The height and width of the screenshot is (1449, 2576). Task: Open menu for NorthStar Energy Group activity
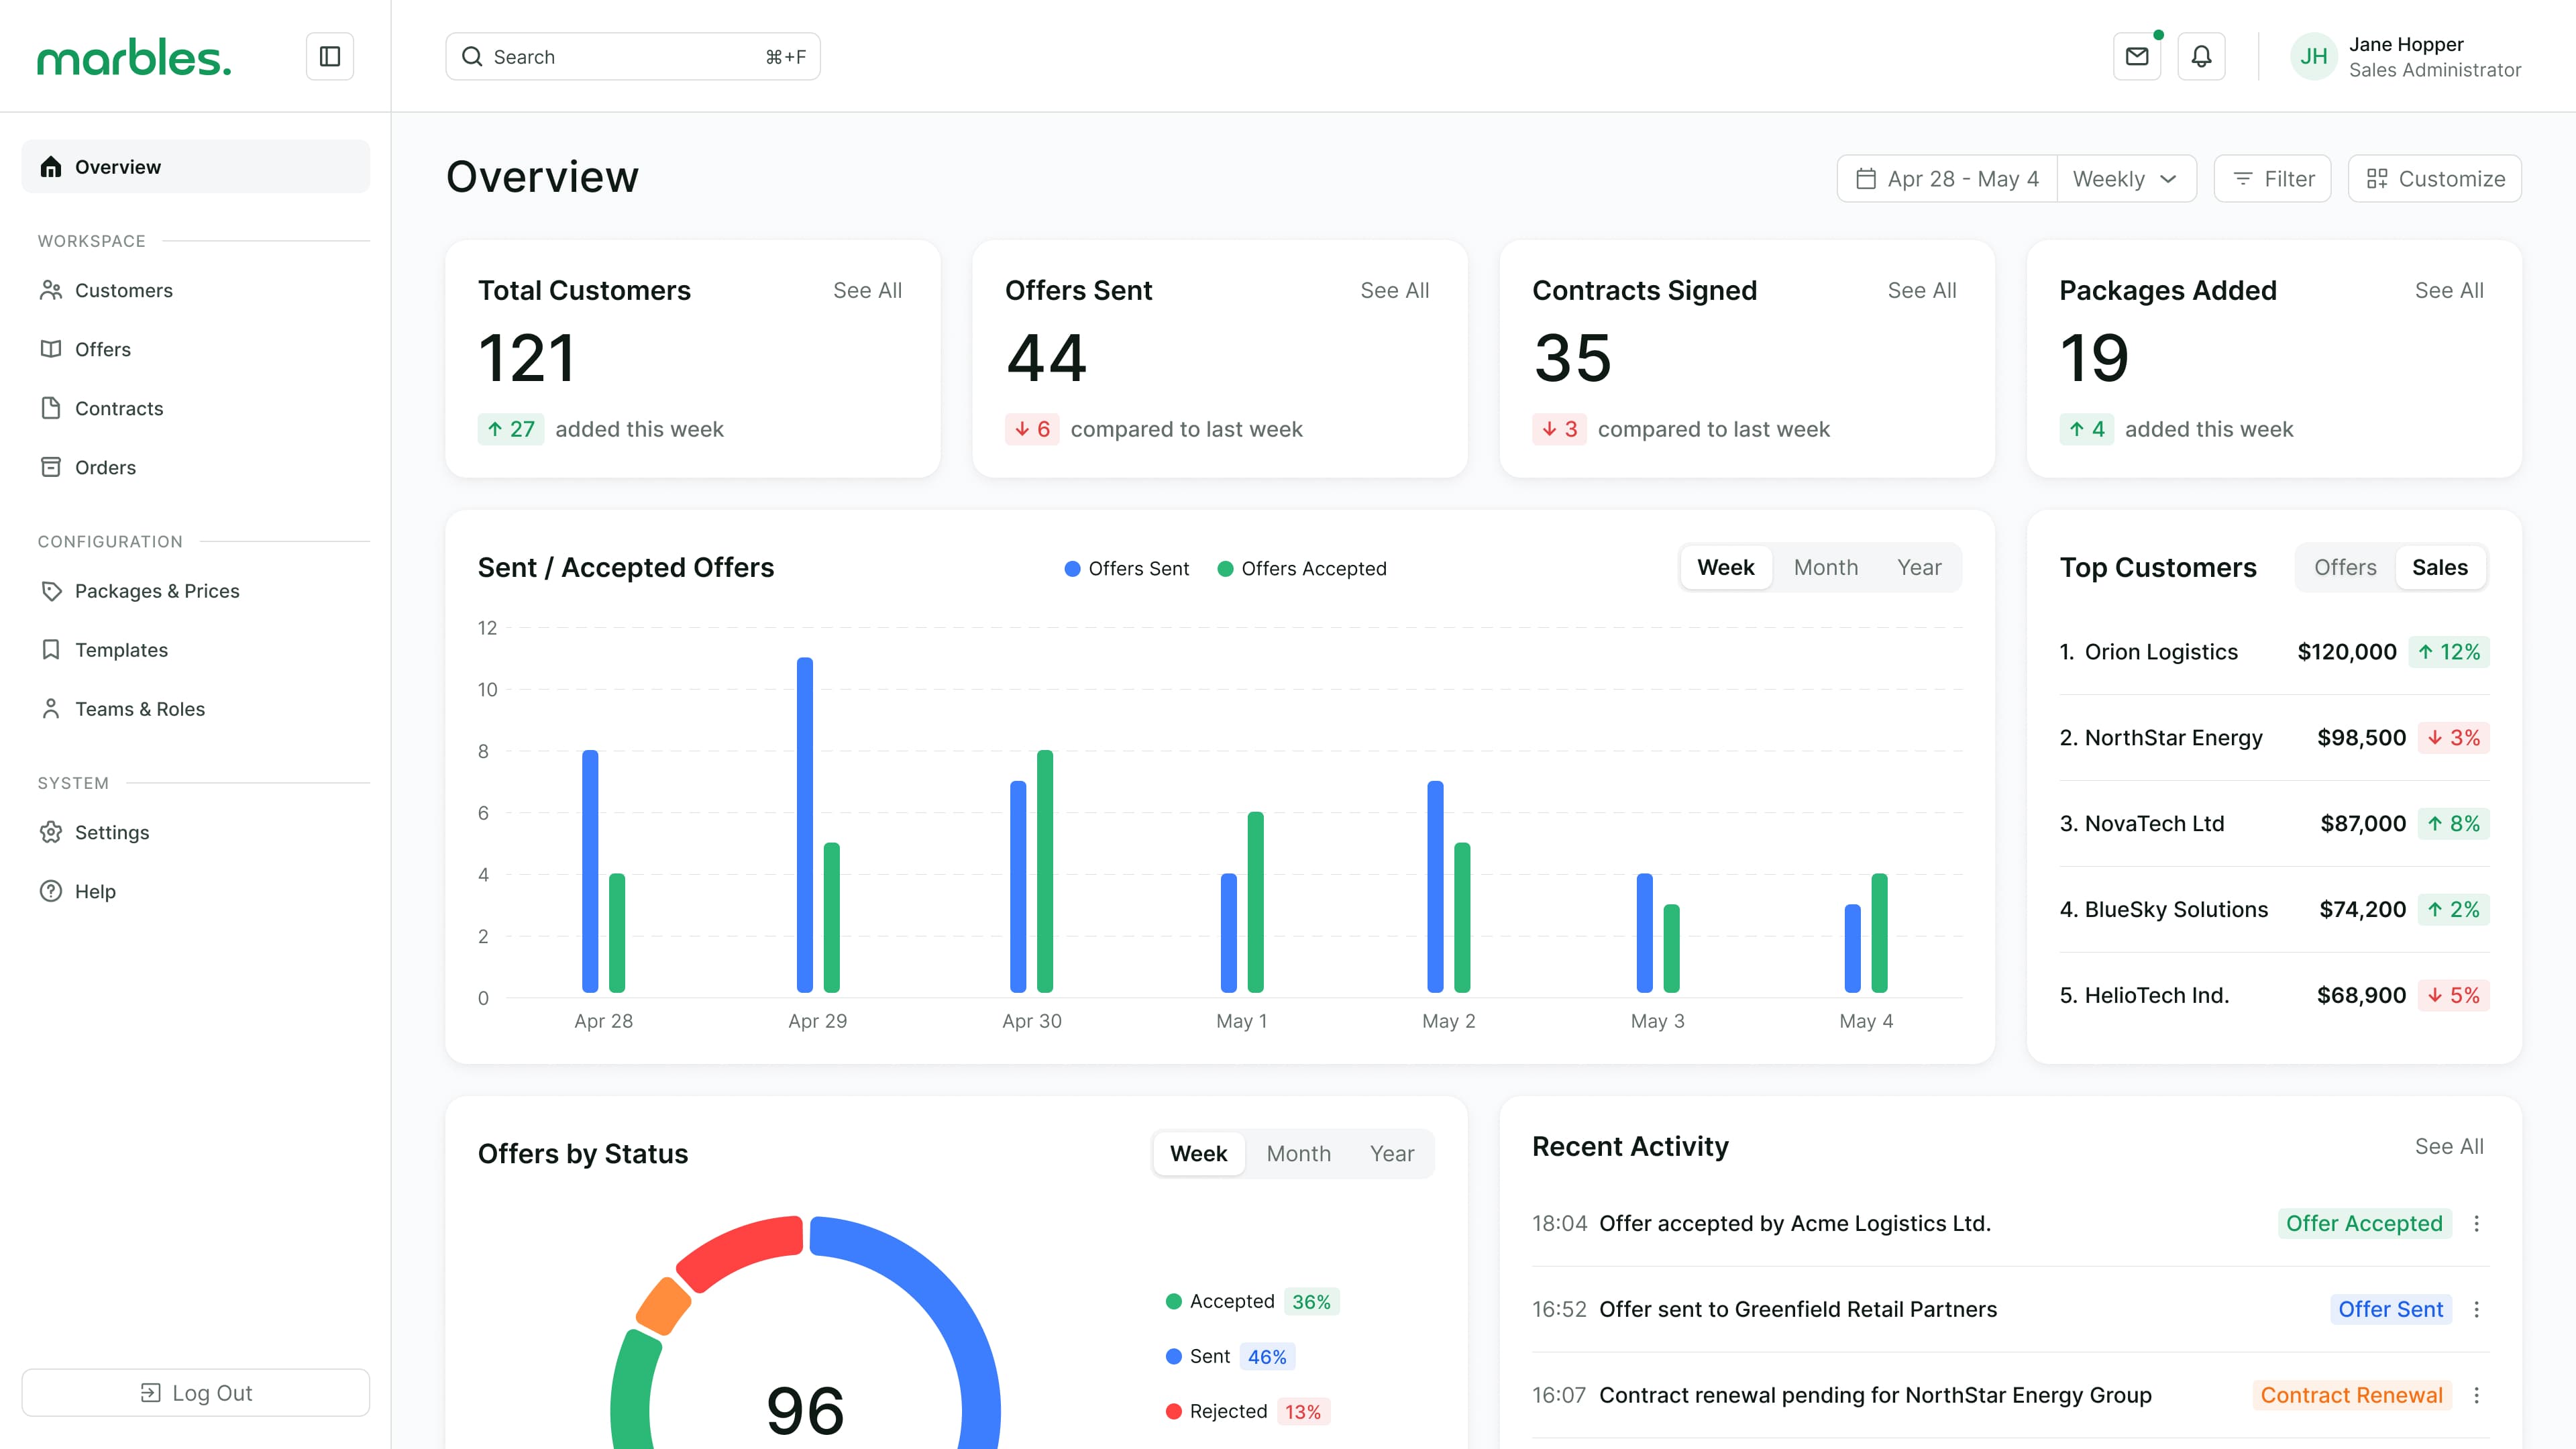point(2477,1395)
